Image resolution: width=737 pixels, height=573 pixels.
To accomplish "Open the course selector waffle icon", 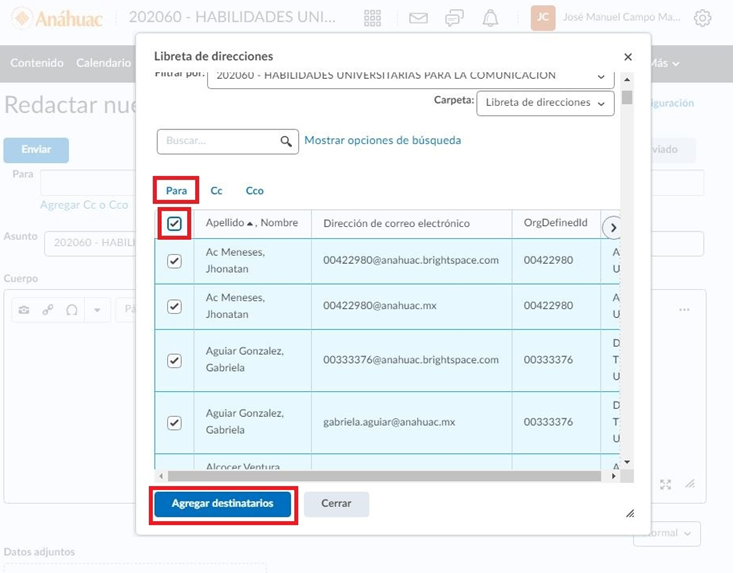I will [372, 18].
